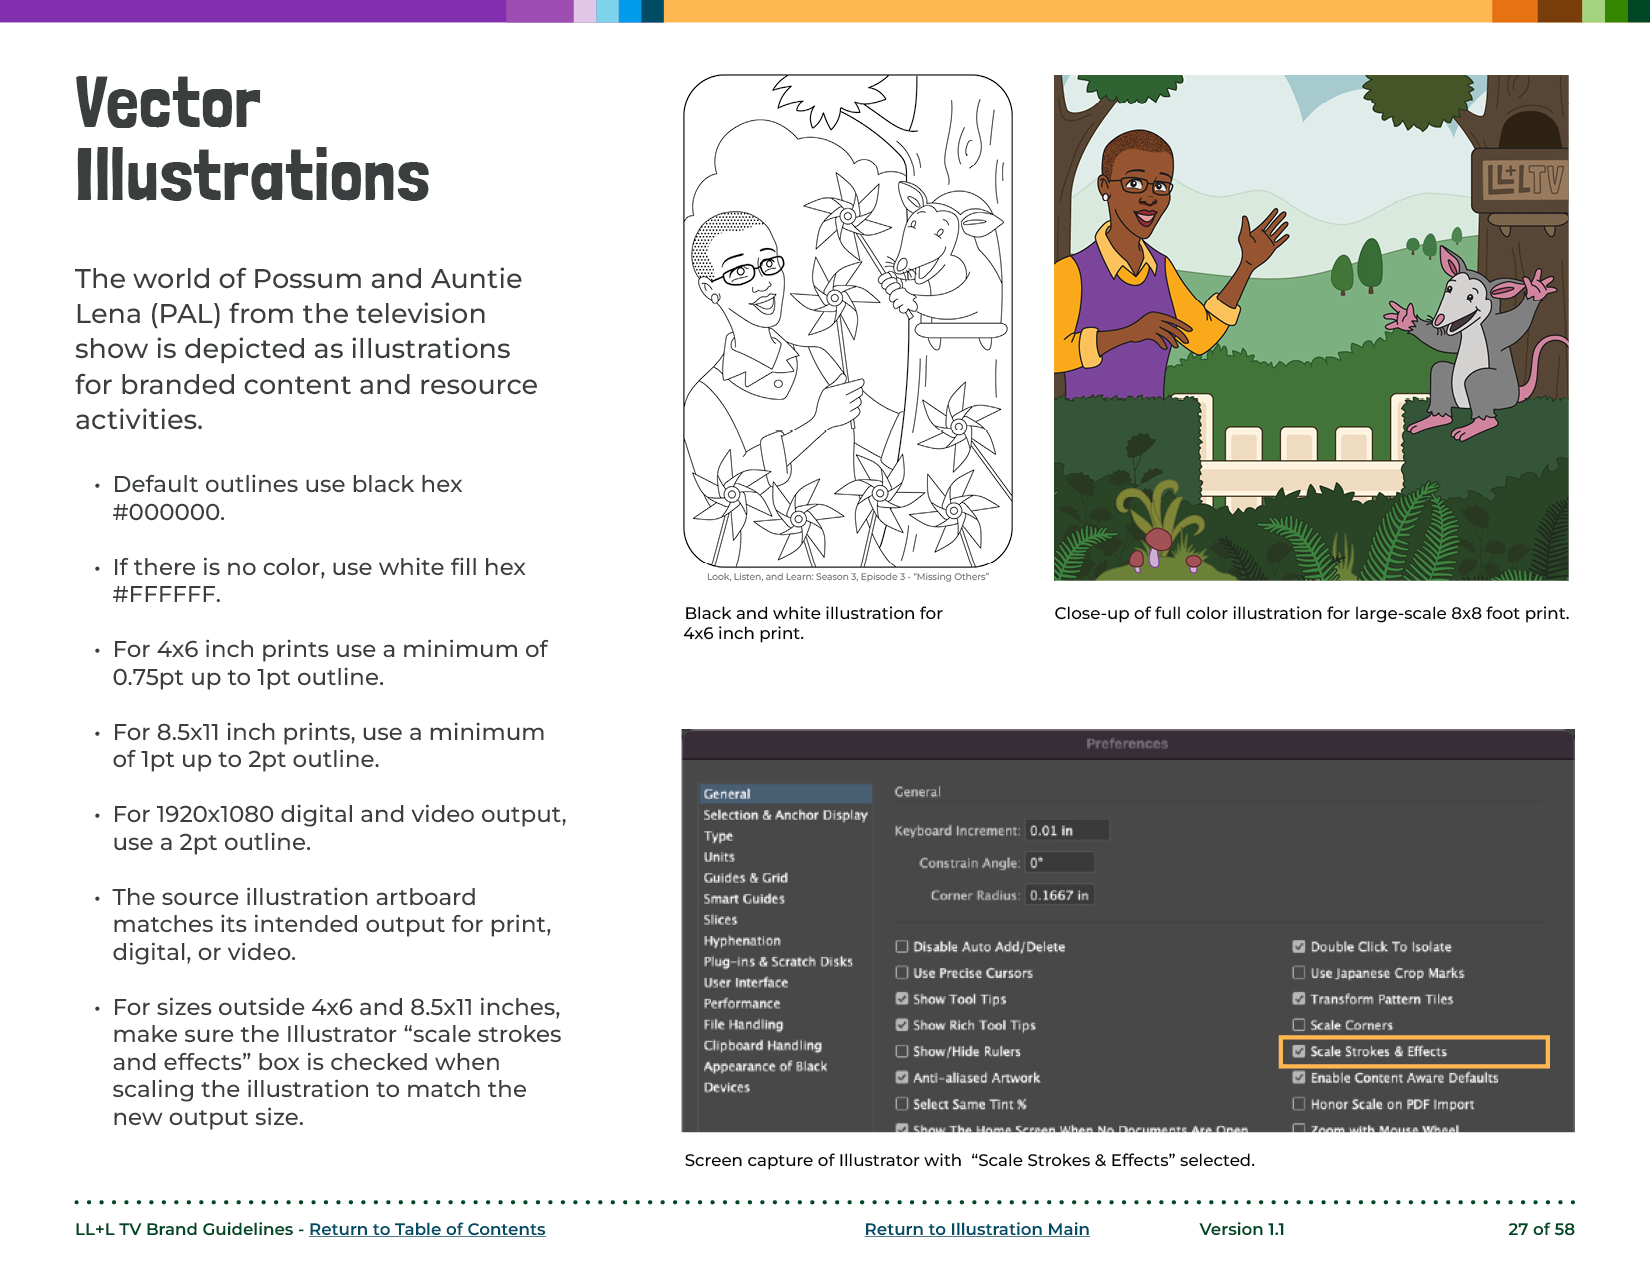Click the 'Vector Illustrations' heading
Viewport: 1650px width, 1275px height.
(252, 140)
